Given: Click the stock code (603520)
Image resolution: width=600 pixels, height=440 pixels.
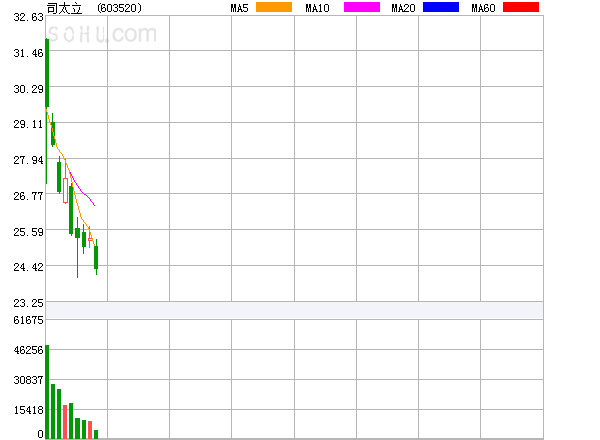Looking at the screenshot, I should click(119, 8).
